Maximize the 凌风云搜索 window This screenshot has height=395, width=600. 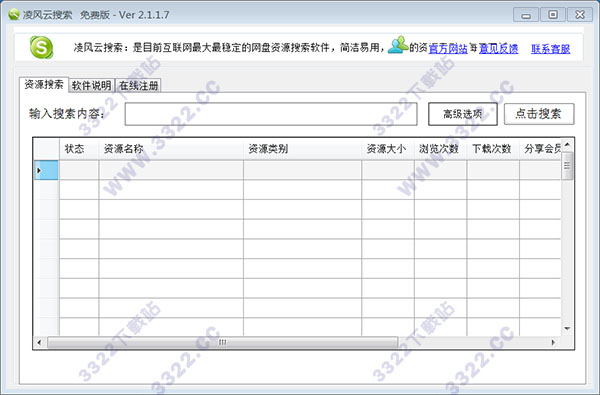pyautogui.click(x=553, y=15)
